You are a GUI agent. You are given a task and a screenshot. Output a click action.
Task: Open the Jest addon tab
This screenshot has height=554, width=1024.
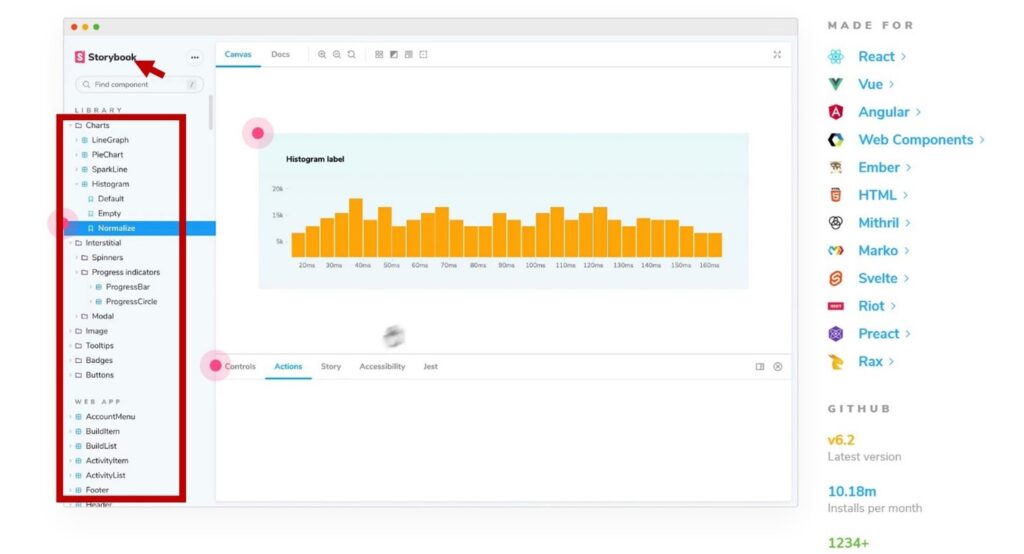[430, 367]
